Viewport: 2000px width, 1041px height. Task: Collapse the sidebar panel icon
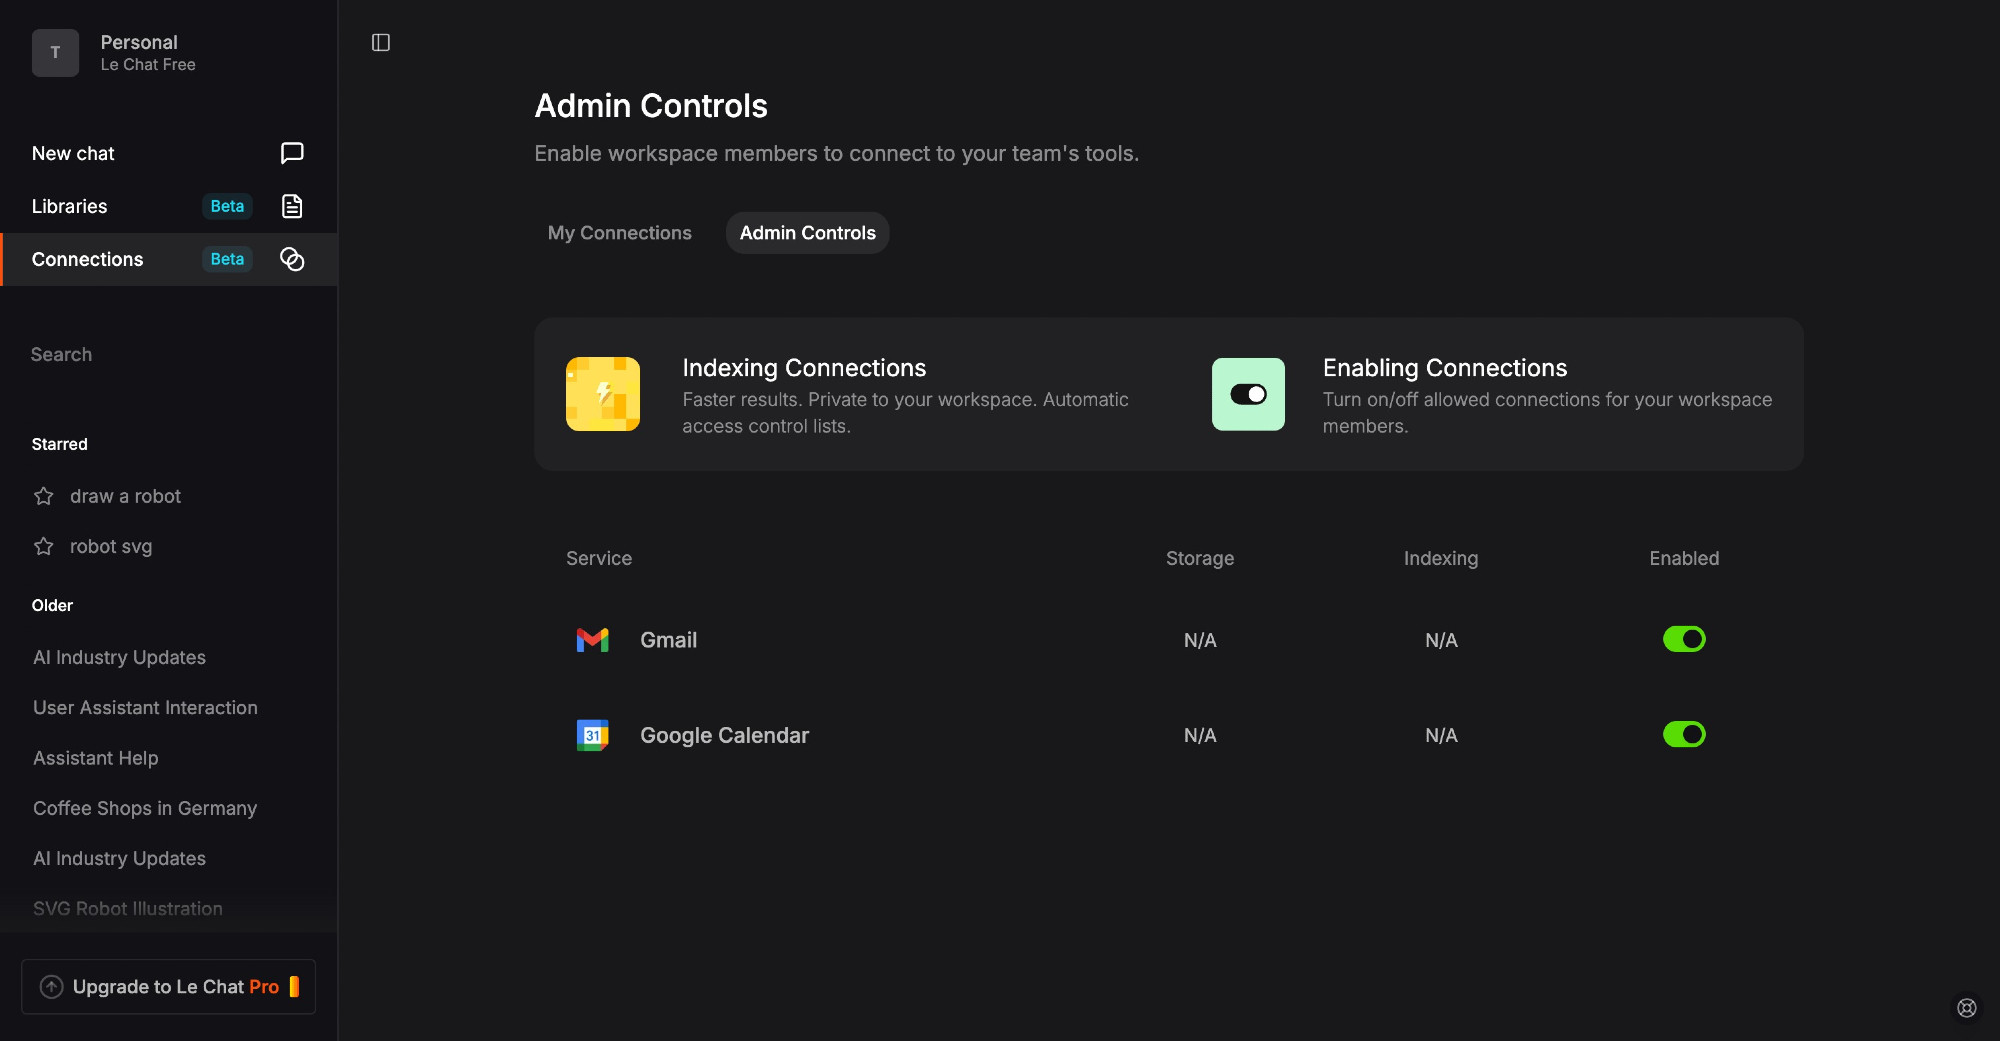381,42
